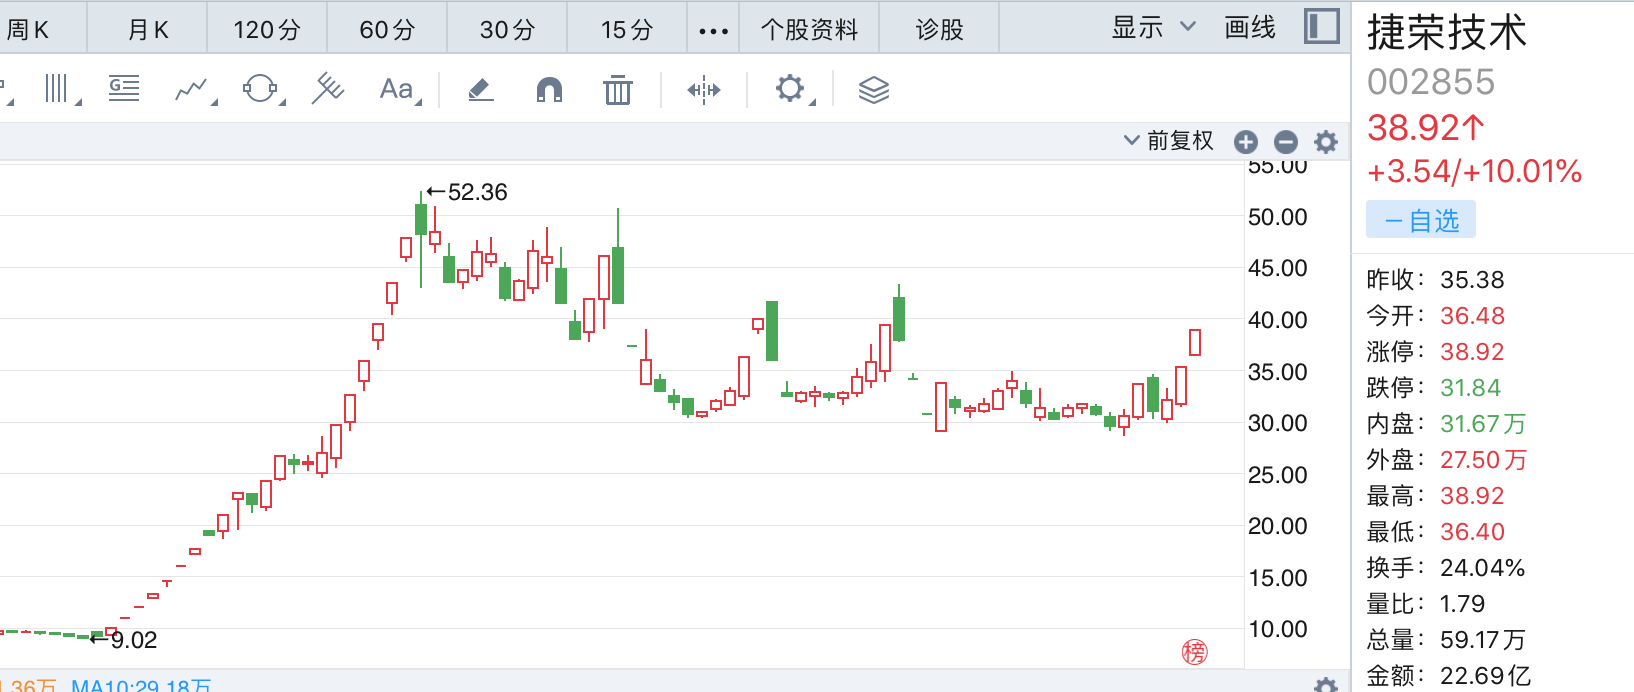Toggle the right sidebar panel layout
This screenshot has height=692, width=1634.
coord(1321,27)
